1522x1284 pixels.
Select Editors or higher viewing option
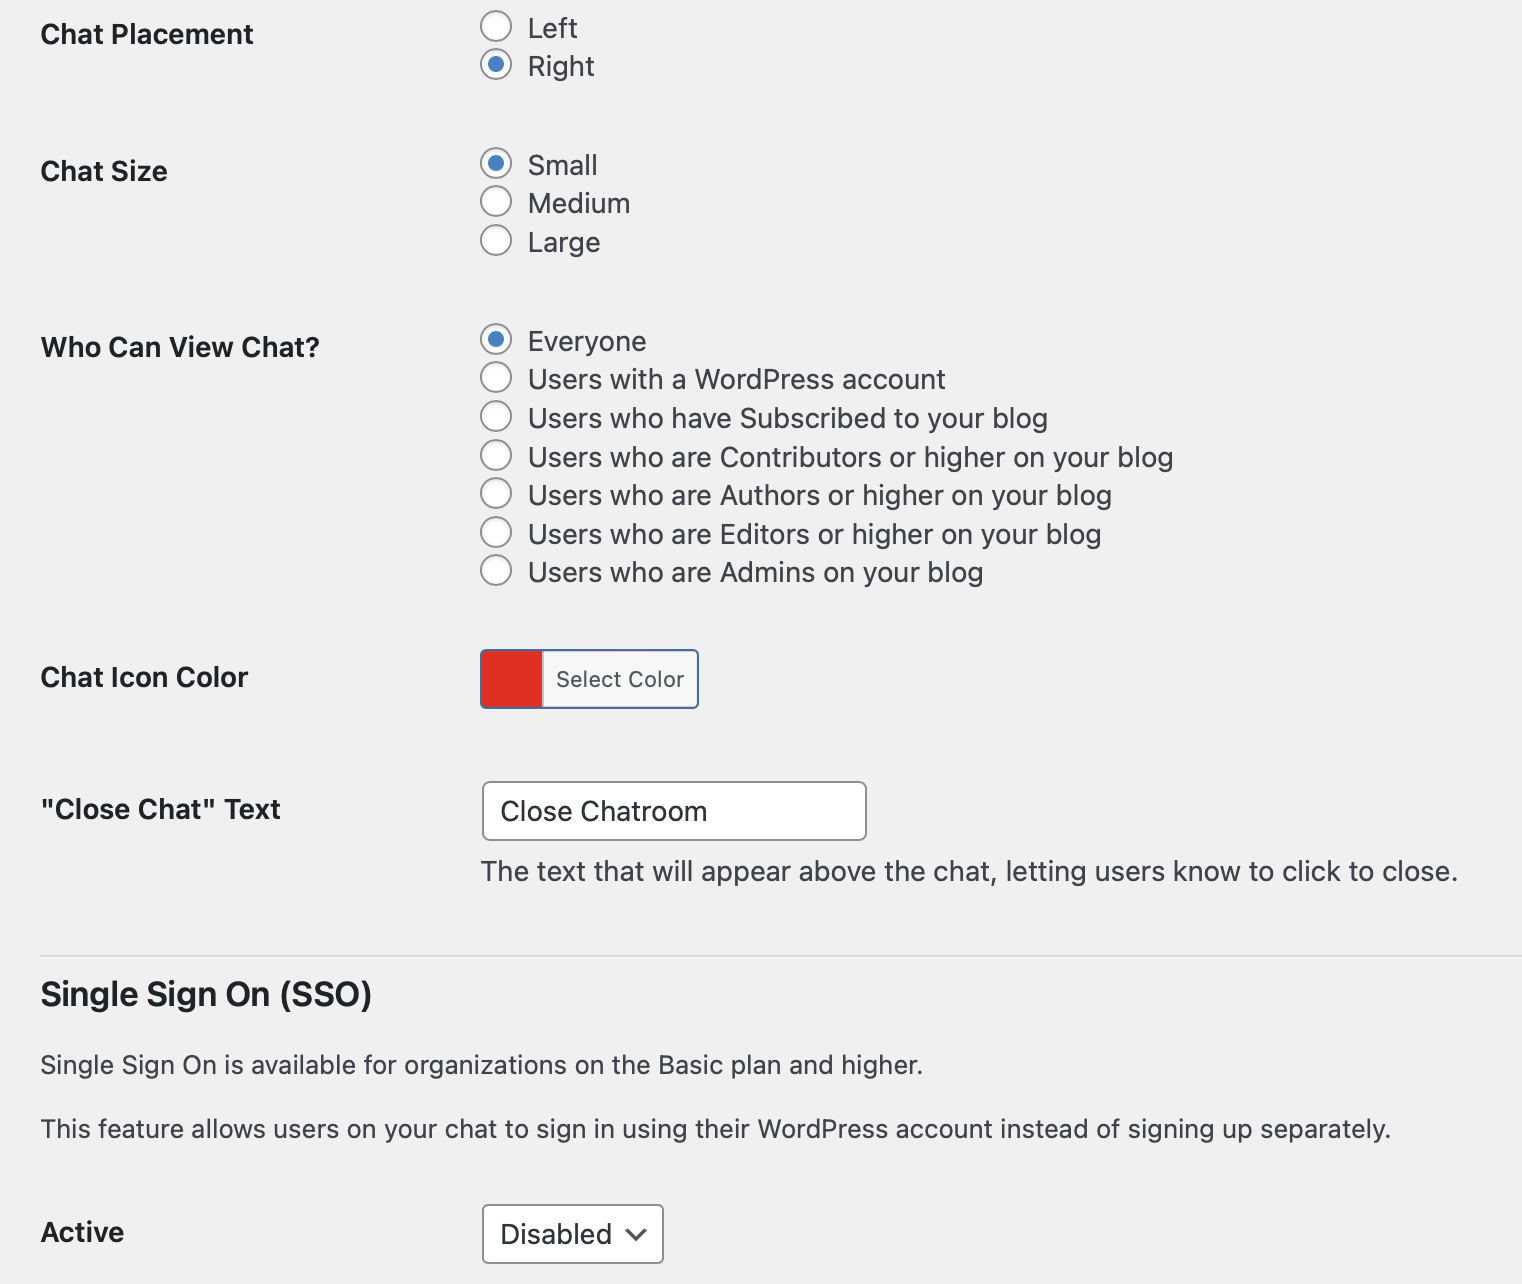pyautogui.click(x=496, y=533)
